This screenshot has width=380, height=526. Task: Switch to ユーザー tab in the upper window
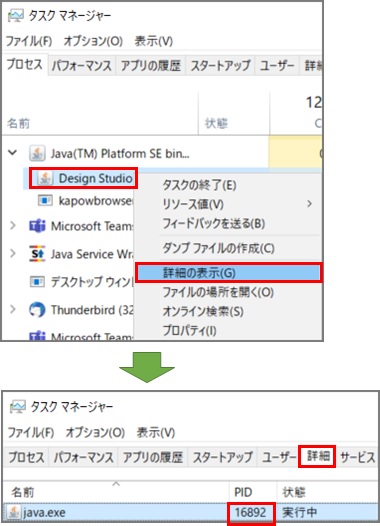pyautogui.click(x=277, y=65)
